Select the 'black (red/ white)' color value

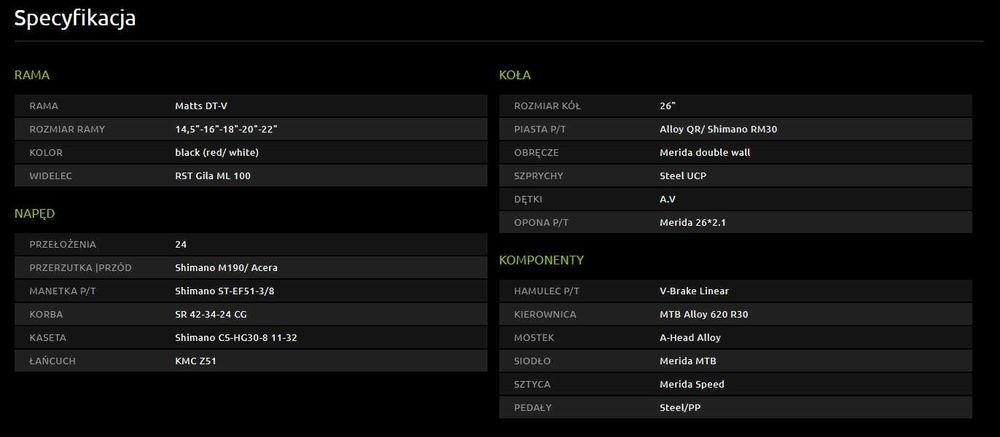[x=217, y=152]
